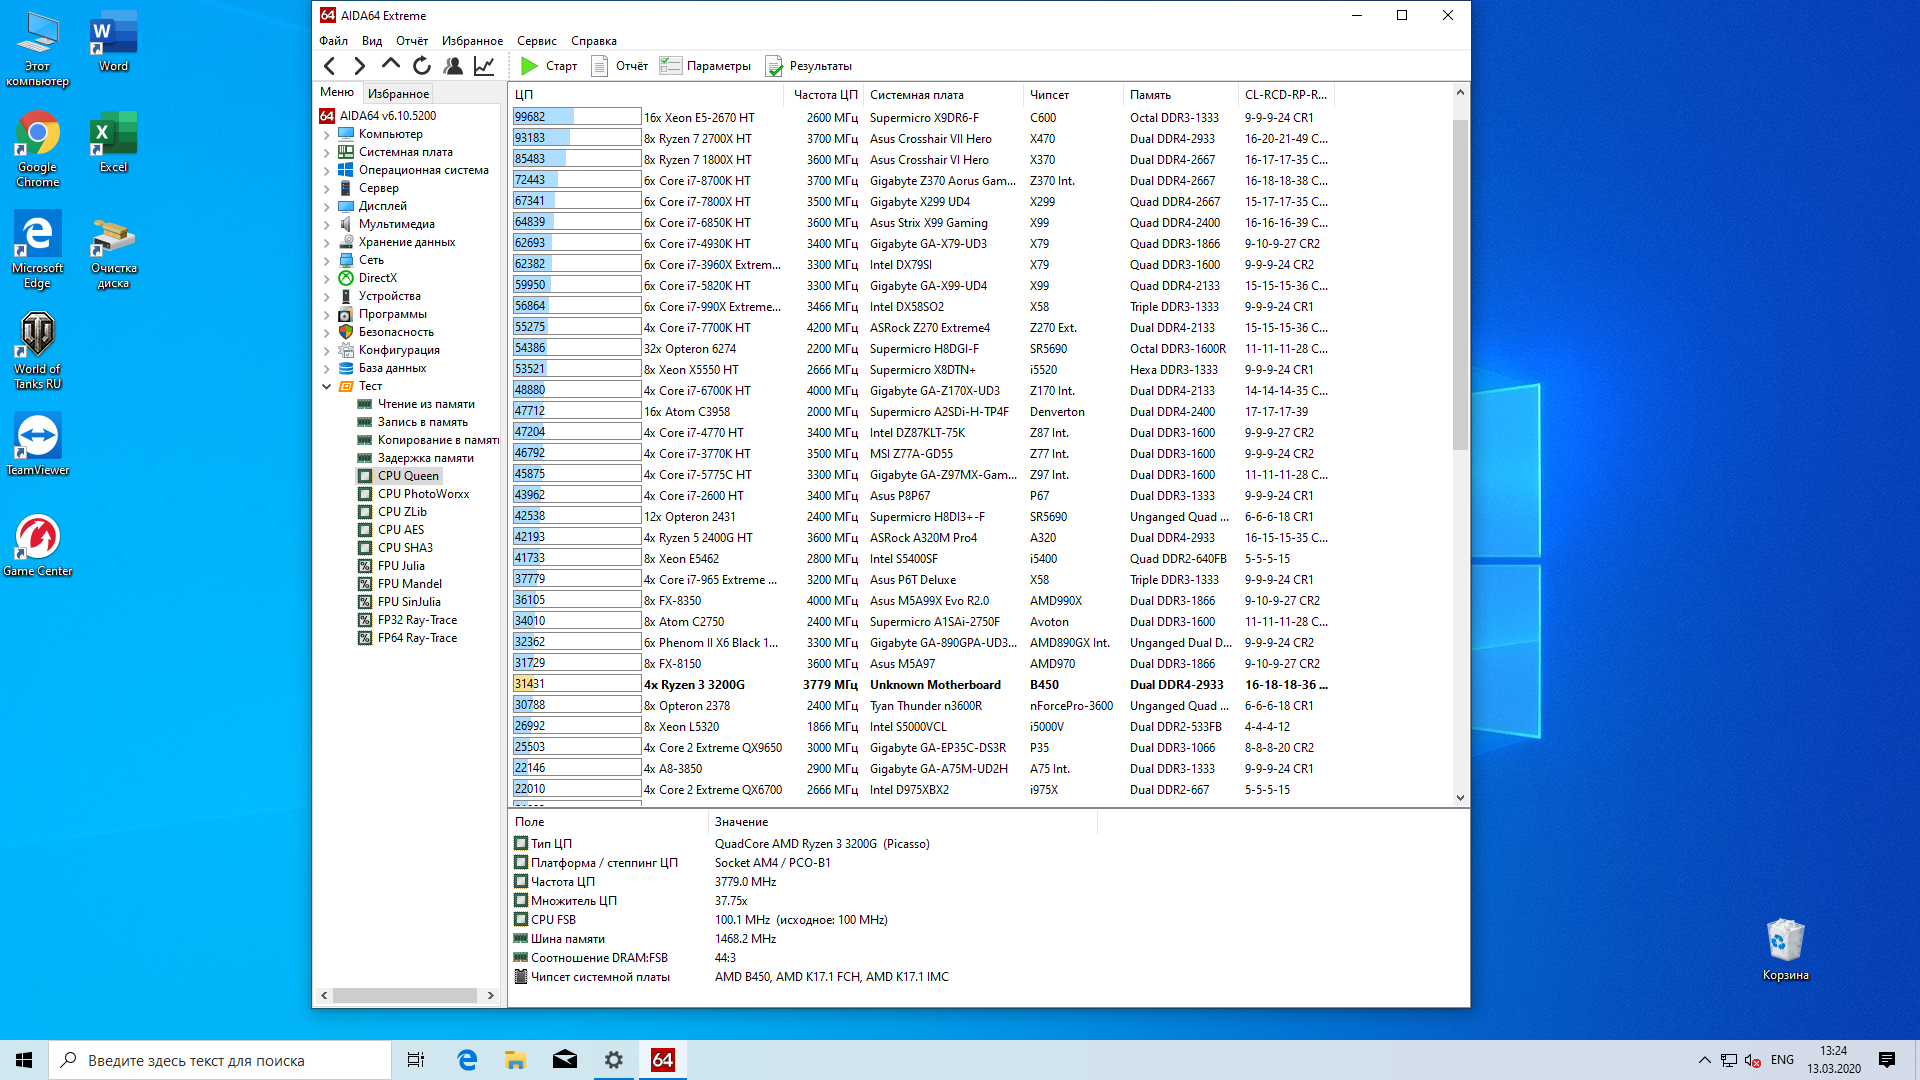Open the Корзина desktop icon
Image resolution: width=1920 pixels, height=1080 pixels.
click(x=1785, y=950)
